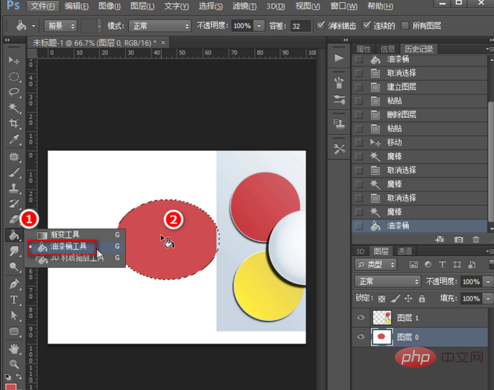
Task: Open the options bar 不透明度 slider arrow
Action: click(259, 26)
